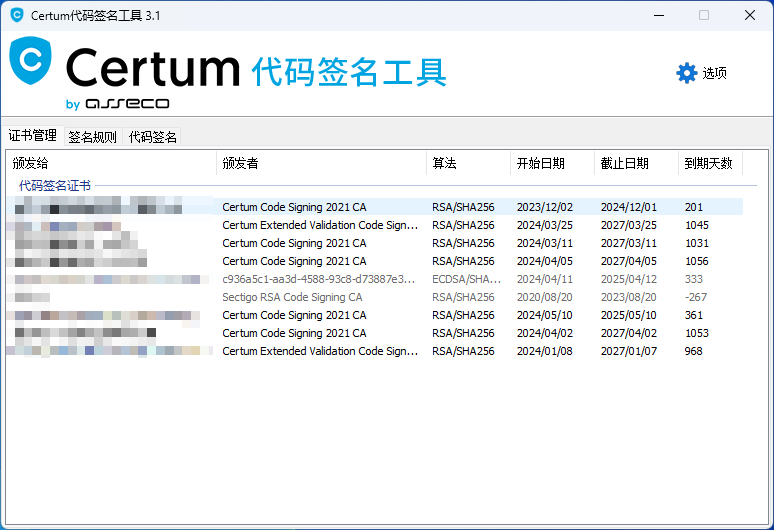The image size is (774, 530).
Task: Select row with start date 2024/05/10
Action: click(x=375, y=315)
